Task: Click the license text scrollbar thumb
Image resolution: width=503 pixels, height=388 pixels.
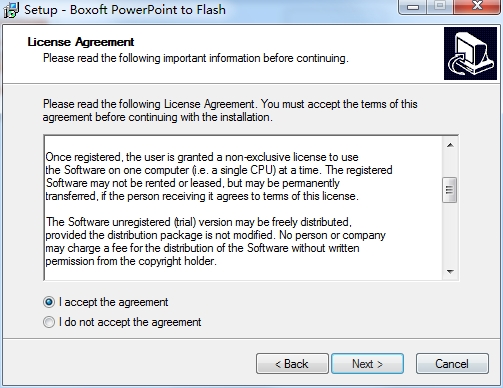Action: [x=449, y=190]
